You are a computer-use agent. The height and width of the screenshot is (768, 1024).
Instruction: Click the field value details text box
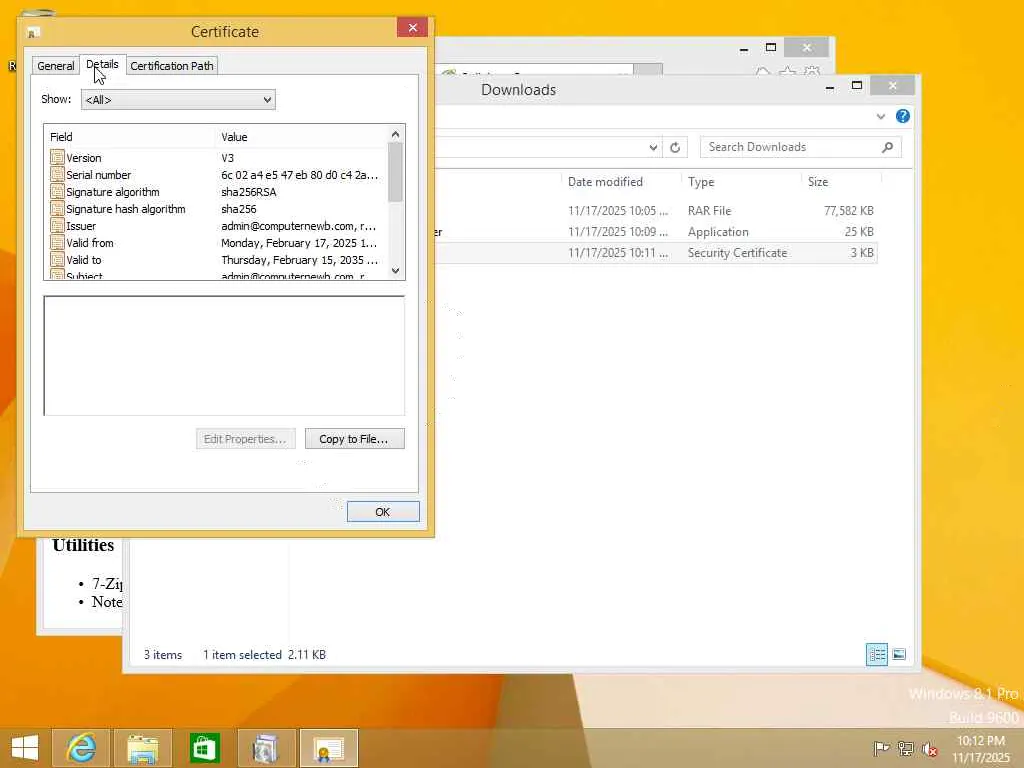tap(224, 355)
